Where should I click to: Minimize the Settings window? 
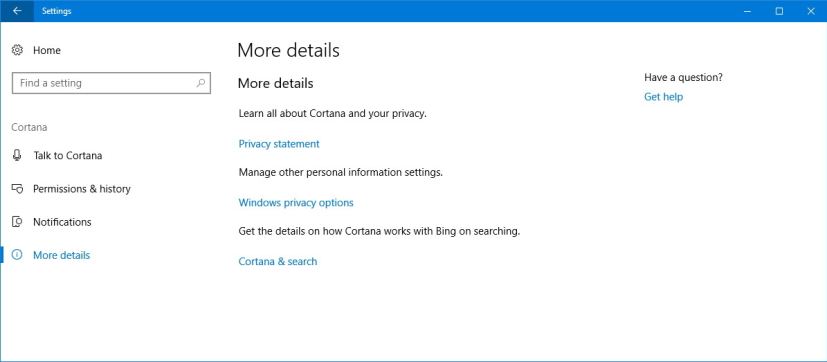tap(747, 11)
